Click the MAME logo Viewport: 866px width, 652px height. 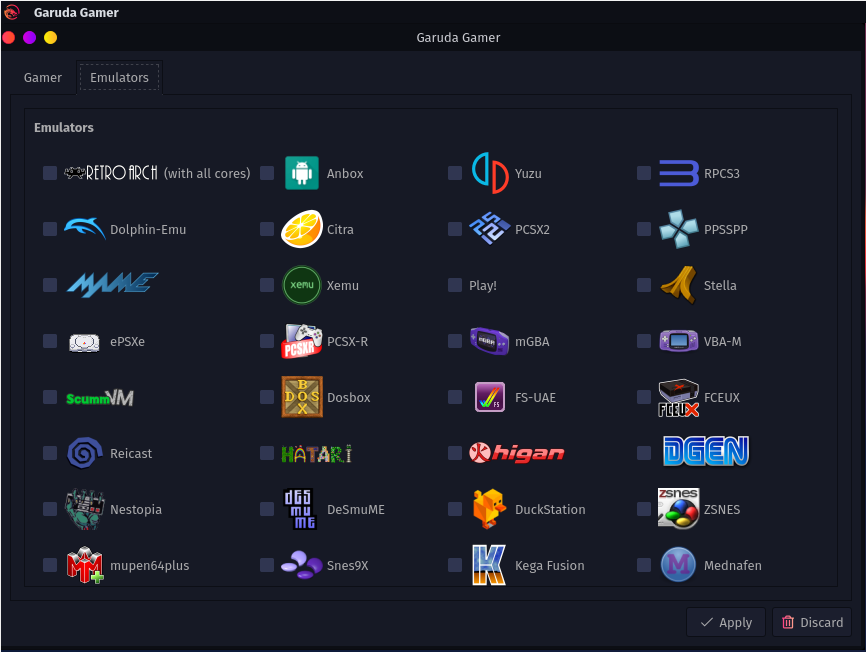[x=112, y=285]
